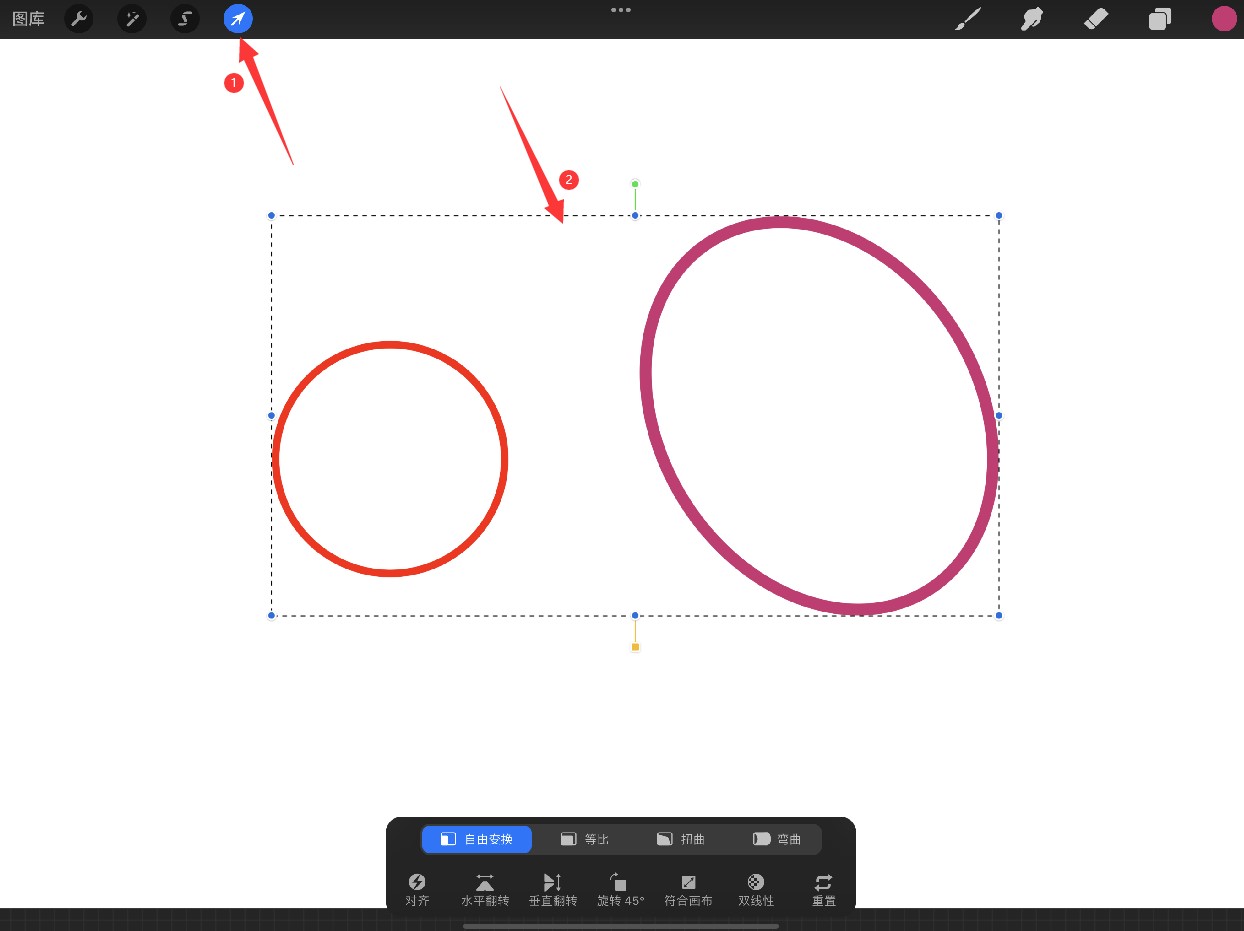Open the Adjustments magic wand menu

132,19
